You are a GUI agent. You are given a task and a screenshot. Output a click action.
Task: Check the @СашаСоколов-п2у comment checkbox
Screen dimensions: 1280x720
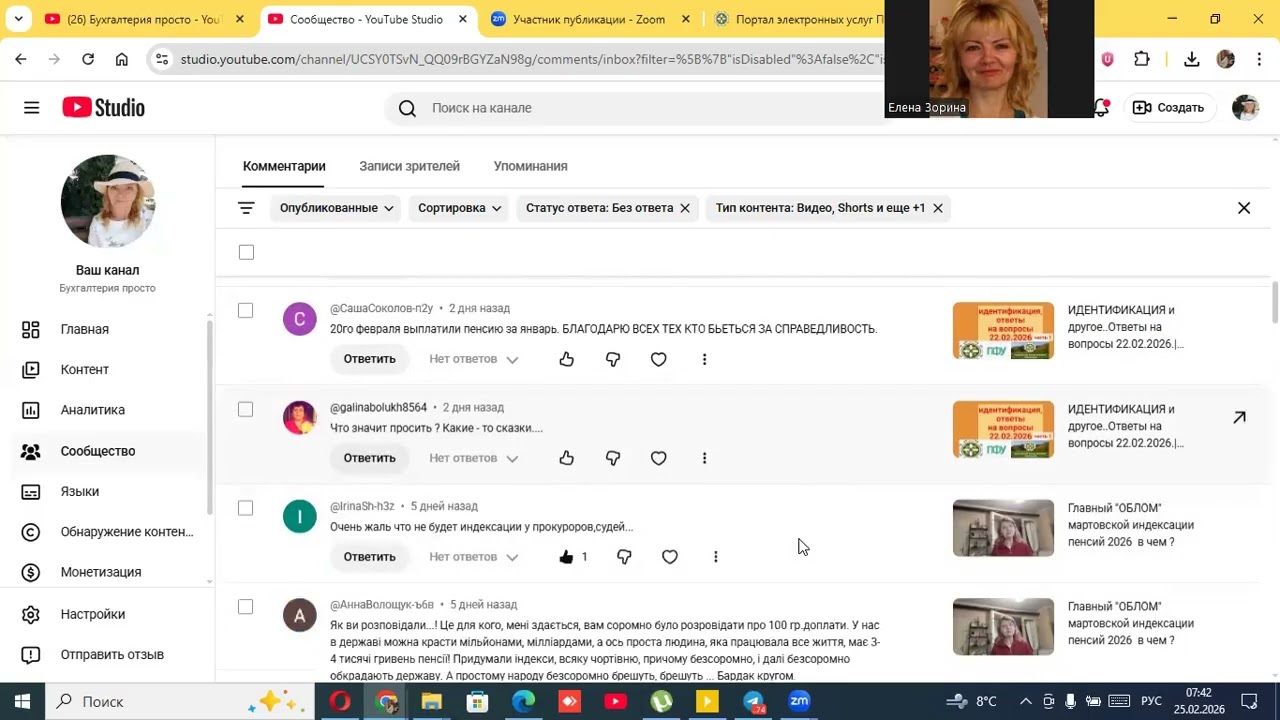coord(245,311)
